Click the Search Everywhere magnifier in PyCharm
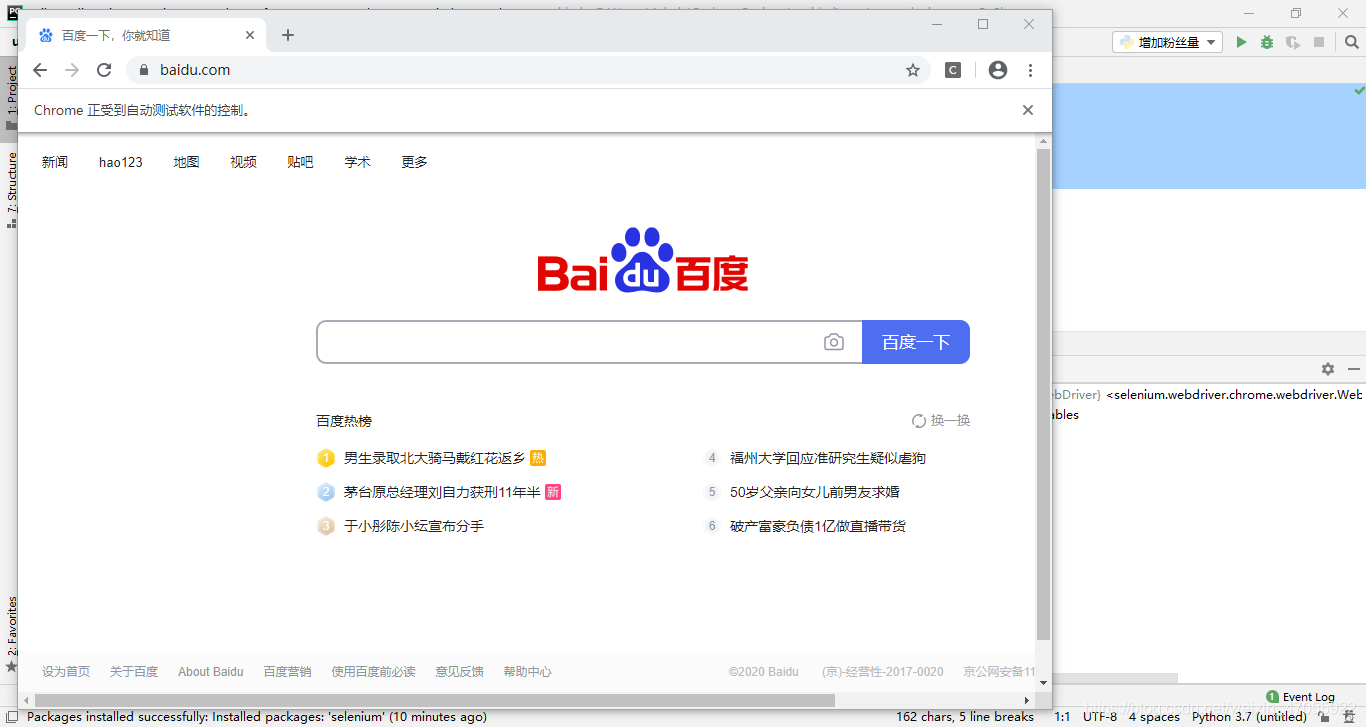The height and width of the screenshot is (727, 1366). 1352,42
